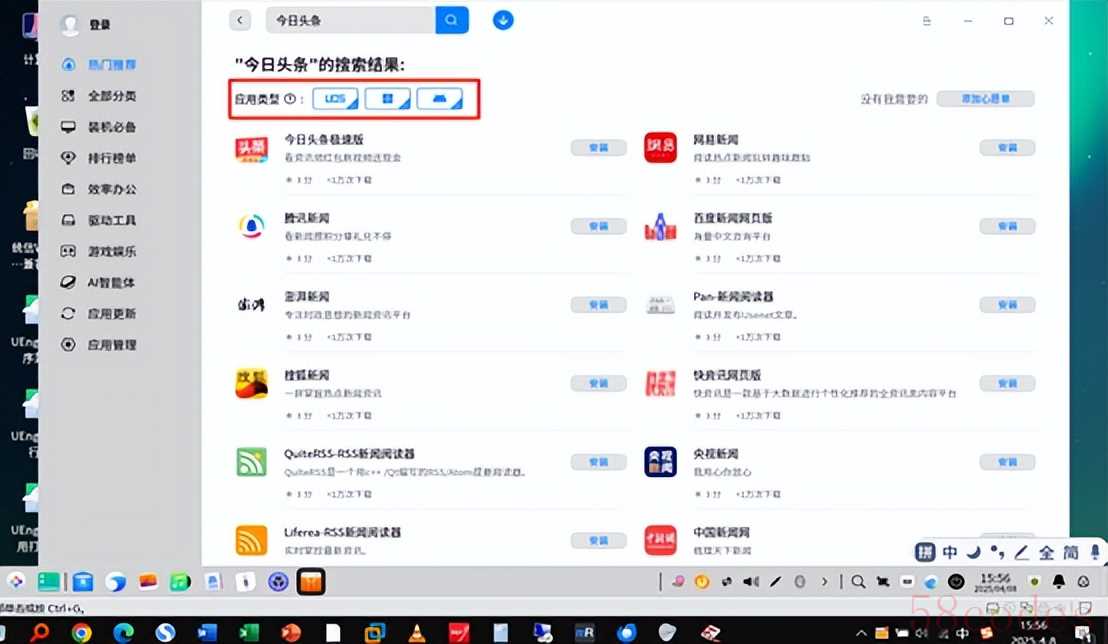1108x644 pixels.
Task: Open the app store window menu icon
Action: tap(926, 21)
